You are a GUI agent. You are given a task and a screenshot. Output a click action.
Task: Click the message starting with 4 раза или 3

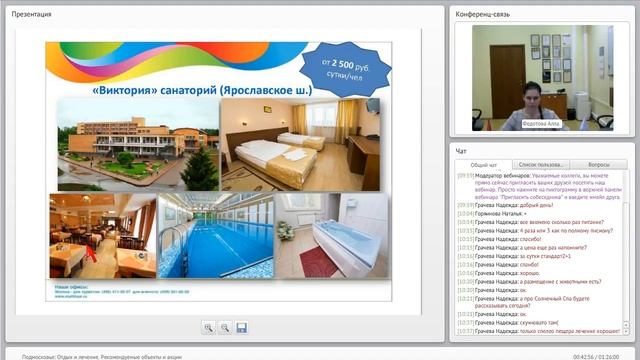pos(535,231)
